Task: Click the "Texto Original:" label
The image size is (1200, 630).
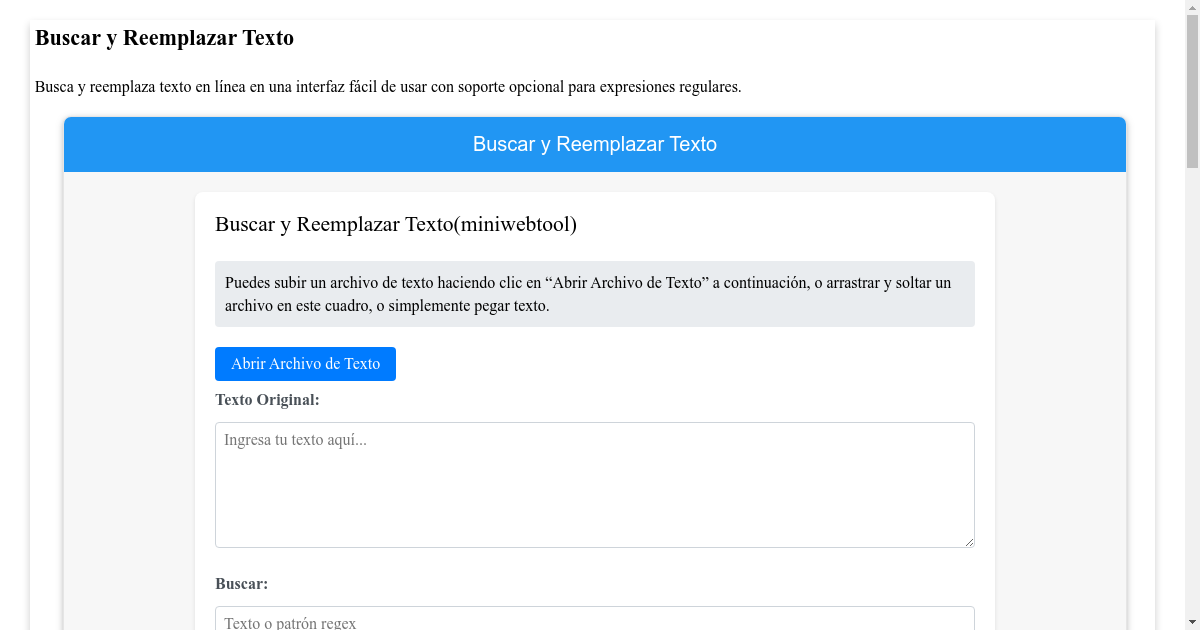Action: point(267,400)
